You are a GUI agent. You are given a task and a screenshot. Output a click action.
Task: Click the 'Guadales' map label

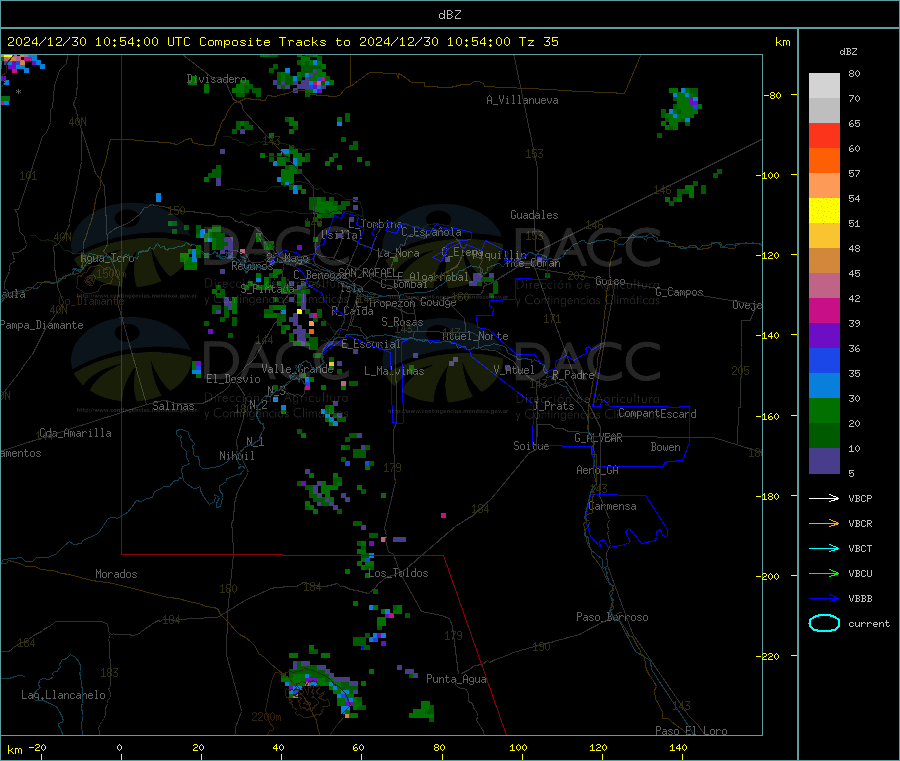[534, 215]
